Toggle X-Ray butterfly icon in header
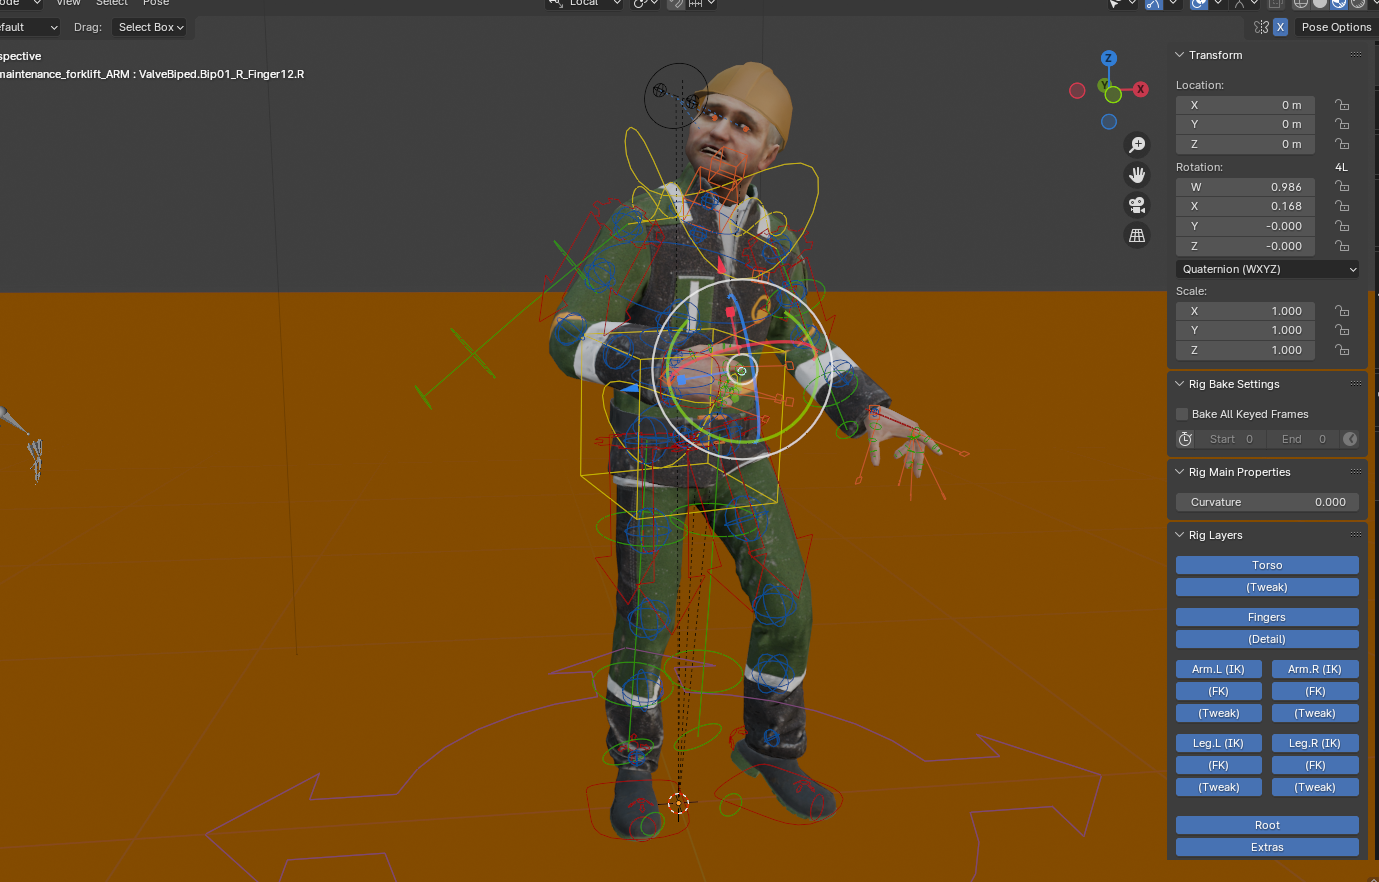This screenshot has width=1379, height=882. tap(1261, 27)
